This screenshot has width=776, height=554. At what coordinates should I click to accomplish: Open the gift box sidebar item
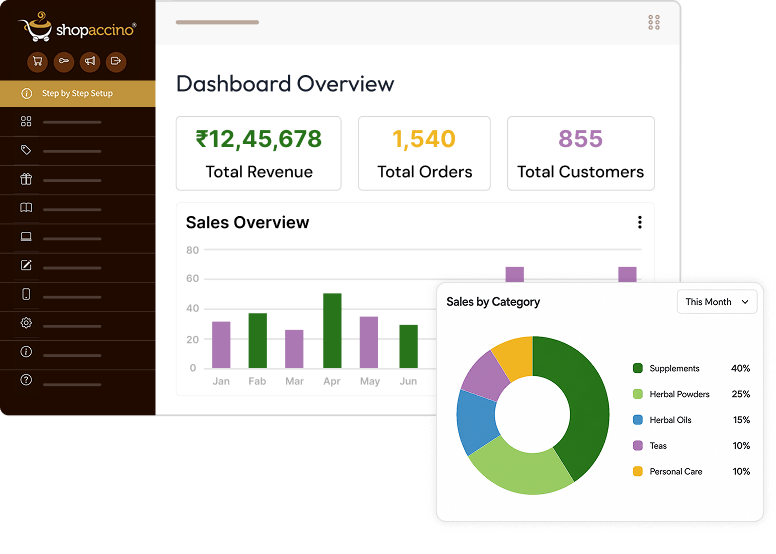click(x=26, y=179)
